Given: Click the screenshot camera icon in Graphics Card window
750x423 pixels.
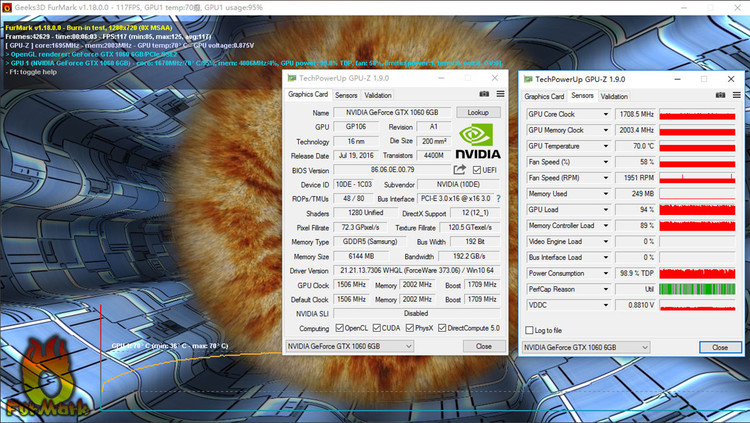Looking at the screenshot, I should click(x=484, y=94).
